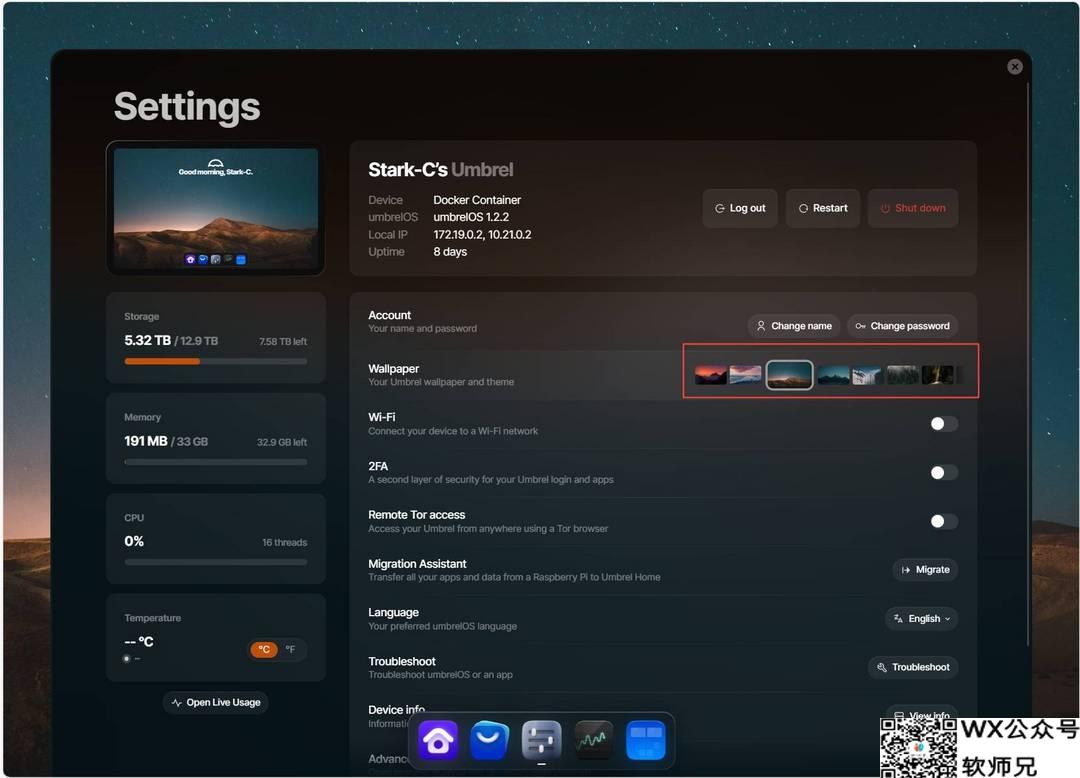The width and height of the screenshot is (1080, 778).
Task: Open the App Store shopping bag icon
Action: point(490,741)
